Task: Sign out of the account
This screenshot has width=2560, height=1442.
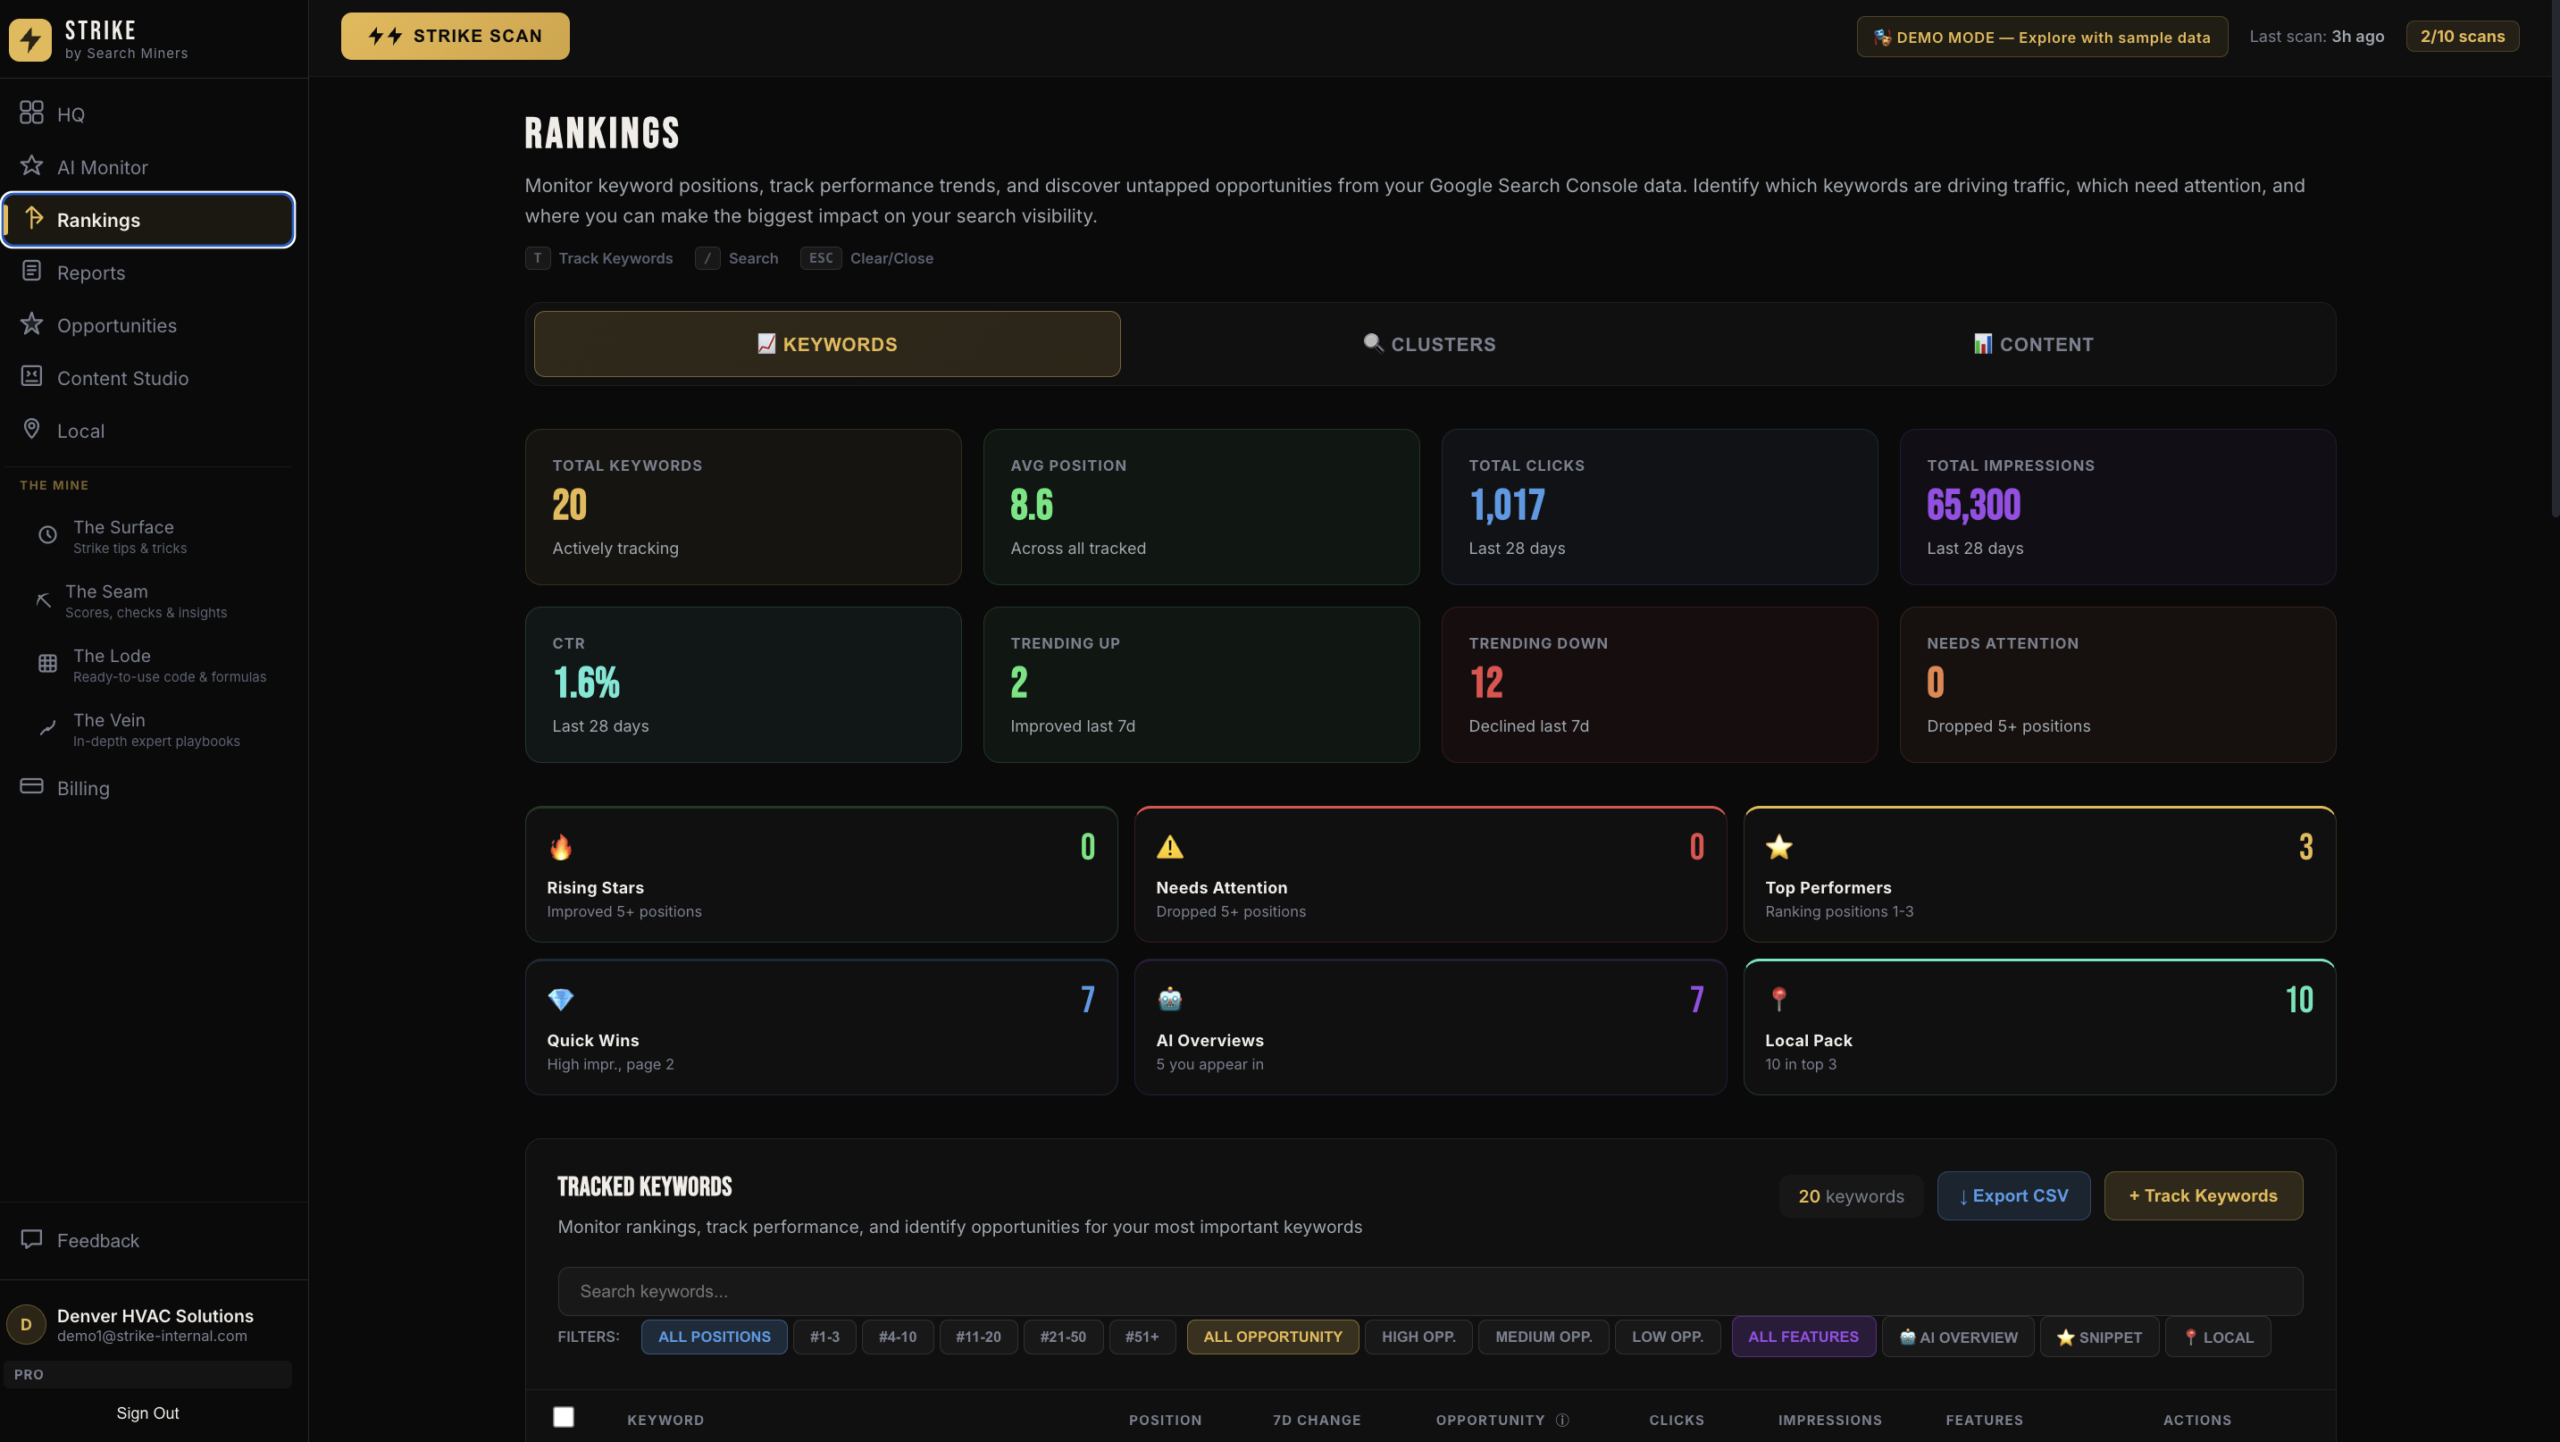Action: coord(148,1414)
